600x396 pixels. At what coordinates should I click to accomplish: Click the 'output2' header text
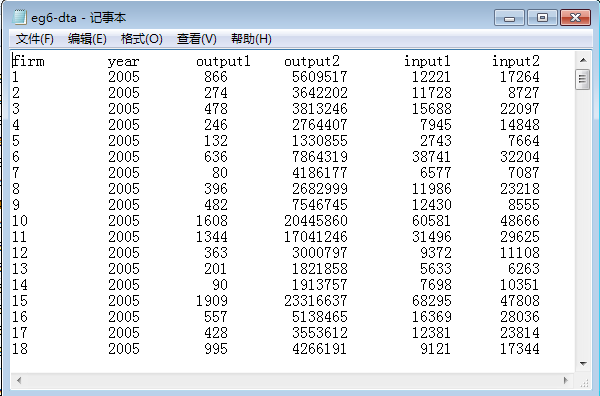pyautogui.click(x=311, y=61)
